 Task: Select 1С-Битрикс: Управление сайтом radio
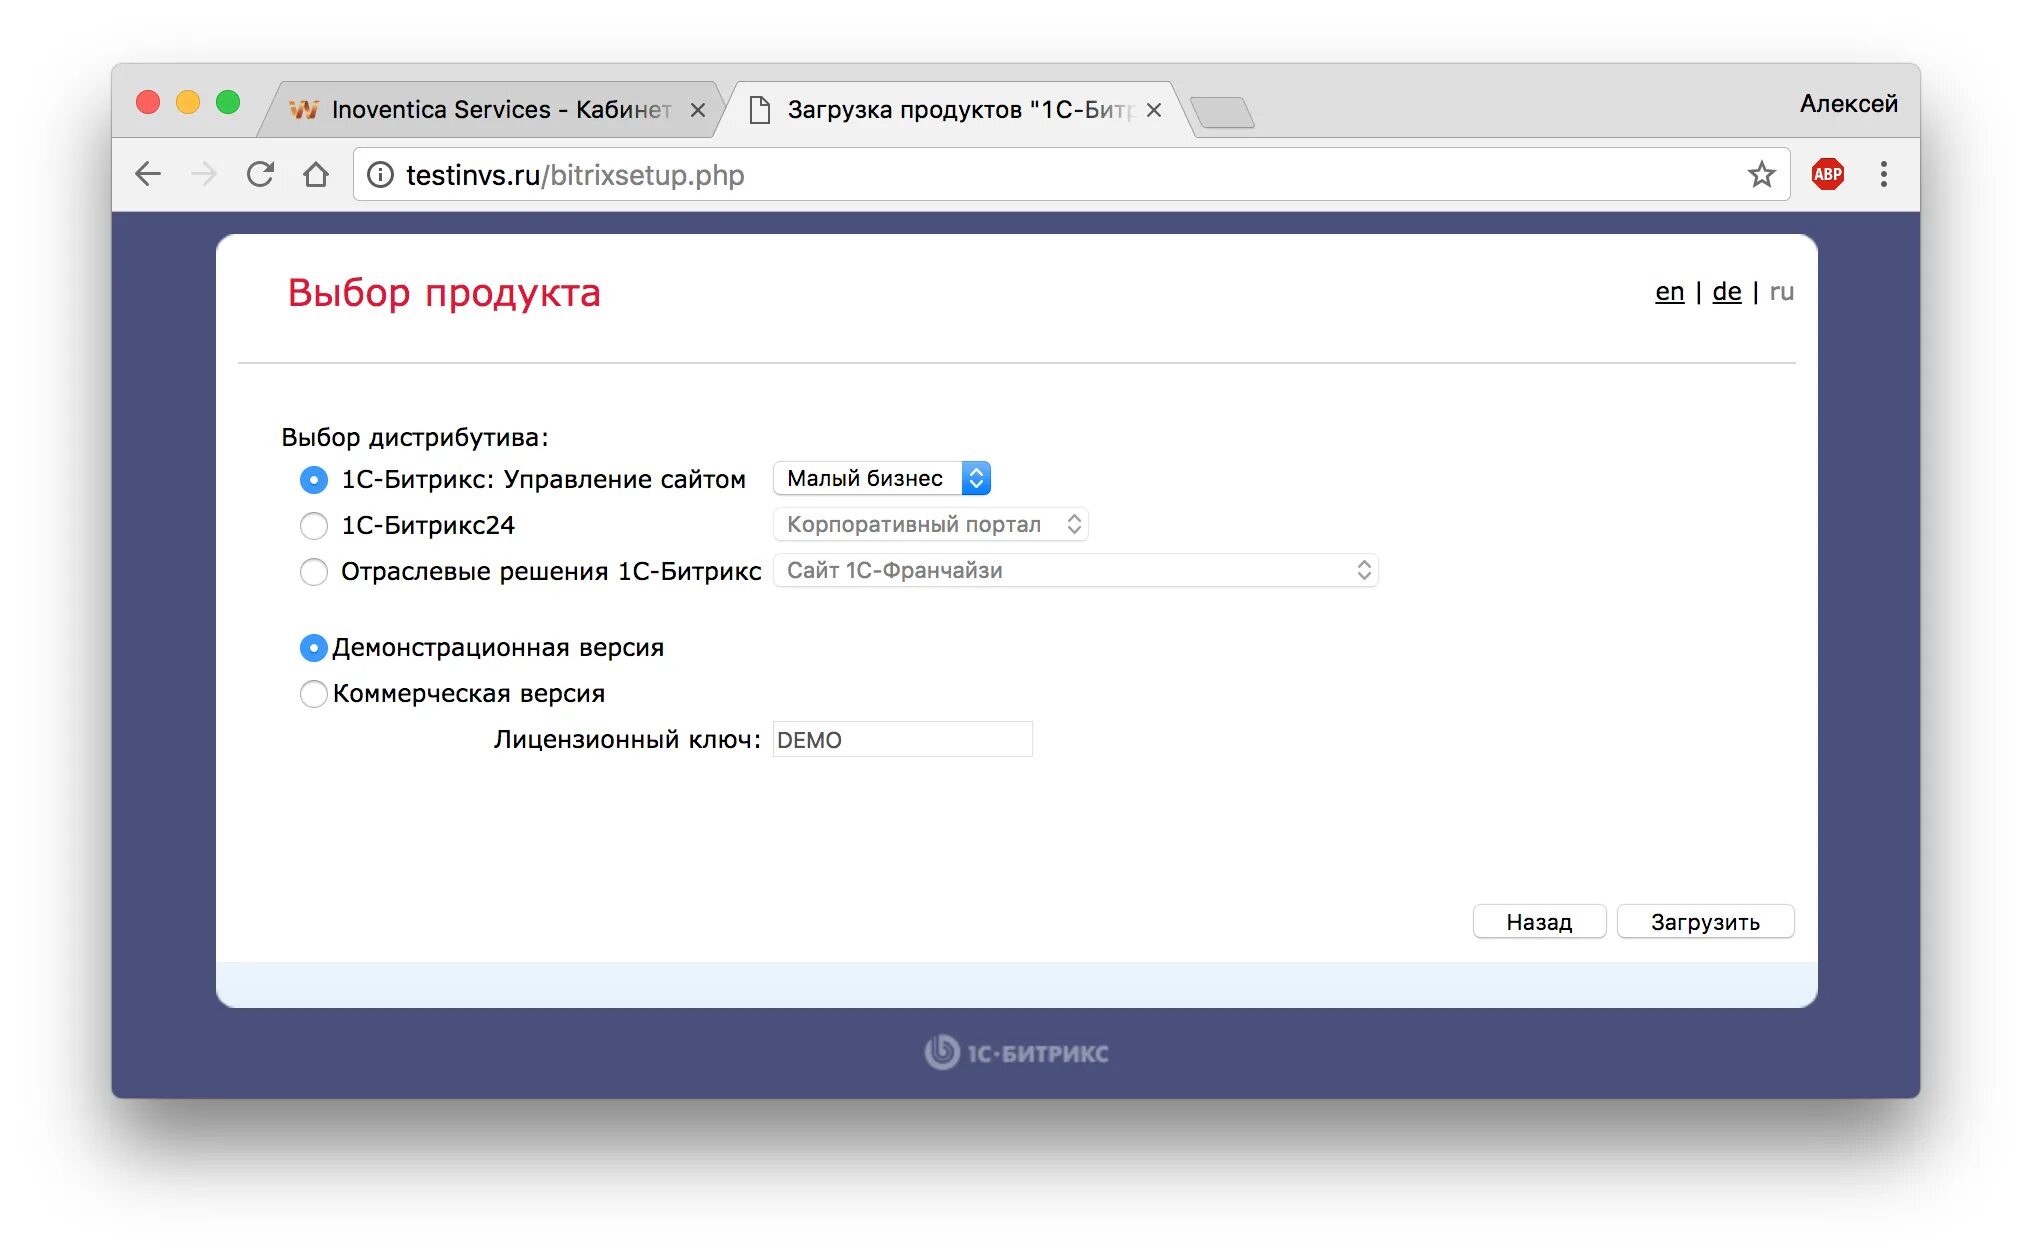click(314, 480)
